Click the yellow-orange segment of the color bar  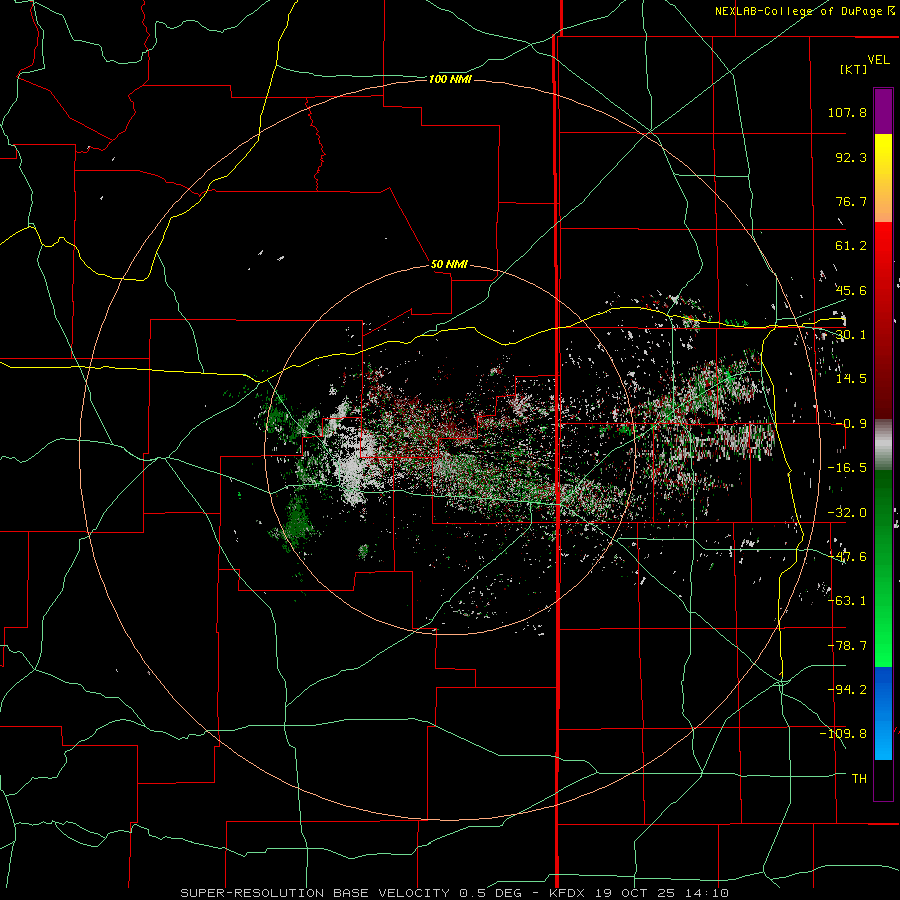pos(883,178)
